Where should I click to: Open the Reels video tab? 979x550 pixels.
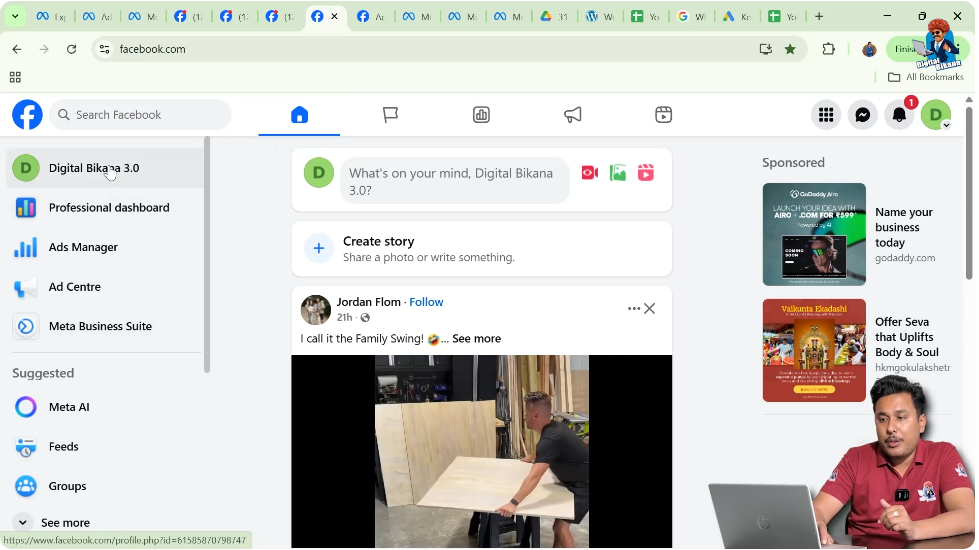tap(664, 115)
